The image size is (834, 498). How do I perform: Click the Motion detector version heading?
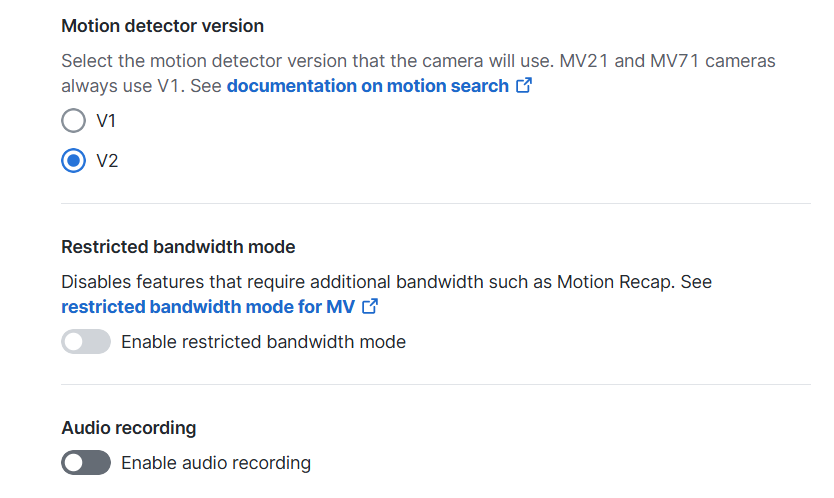[162, 26]
